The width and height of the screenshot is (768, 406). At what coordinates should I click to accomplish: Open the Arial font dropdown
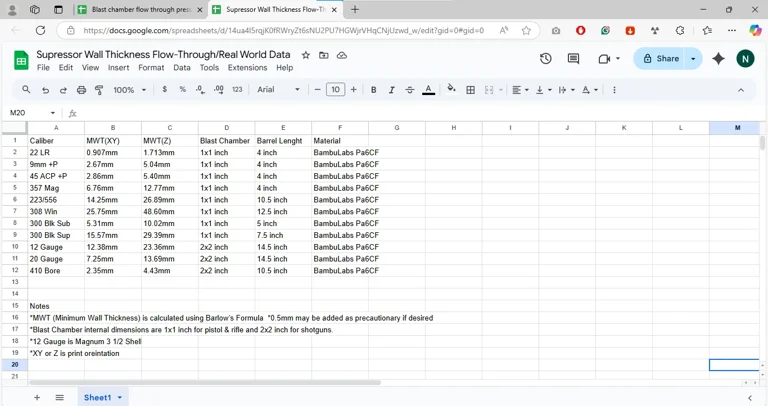coord(278,90)
